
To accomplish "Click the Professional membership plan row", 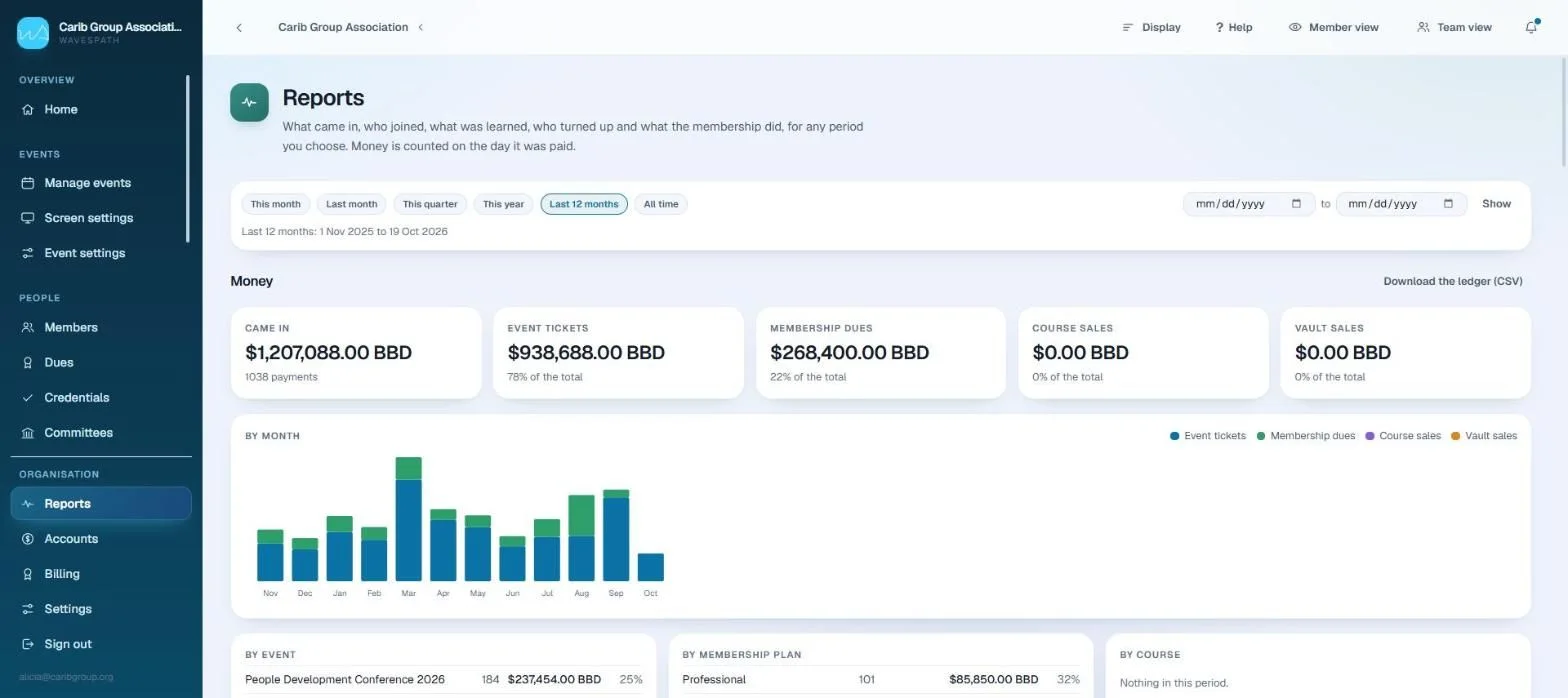I will (881, 680).
